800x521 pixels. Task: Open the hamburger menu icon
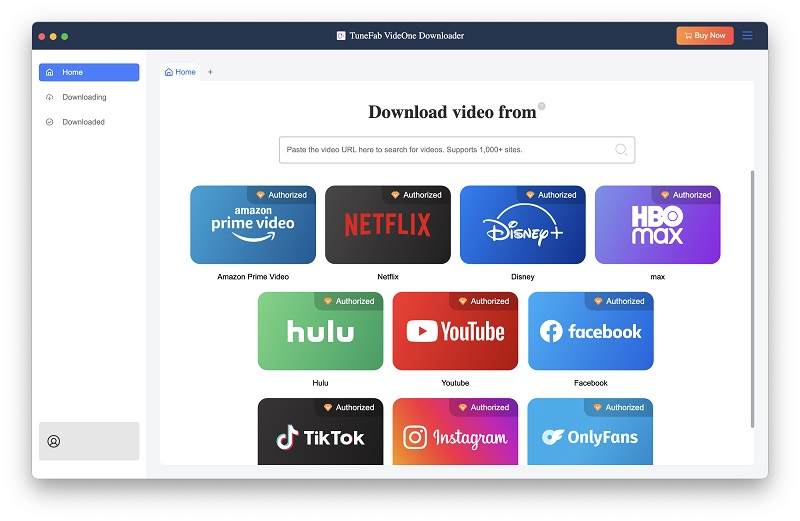[x=747, y=35]
